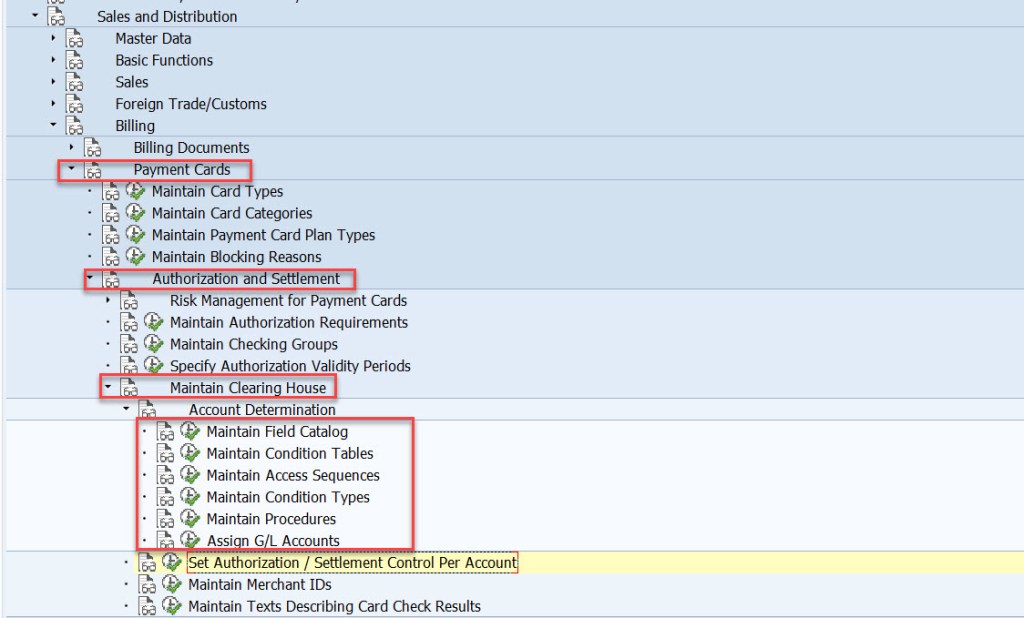
Task: Expand the Master Data node
Action: tap(53, 39)
